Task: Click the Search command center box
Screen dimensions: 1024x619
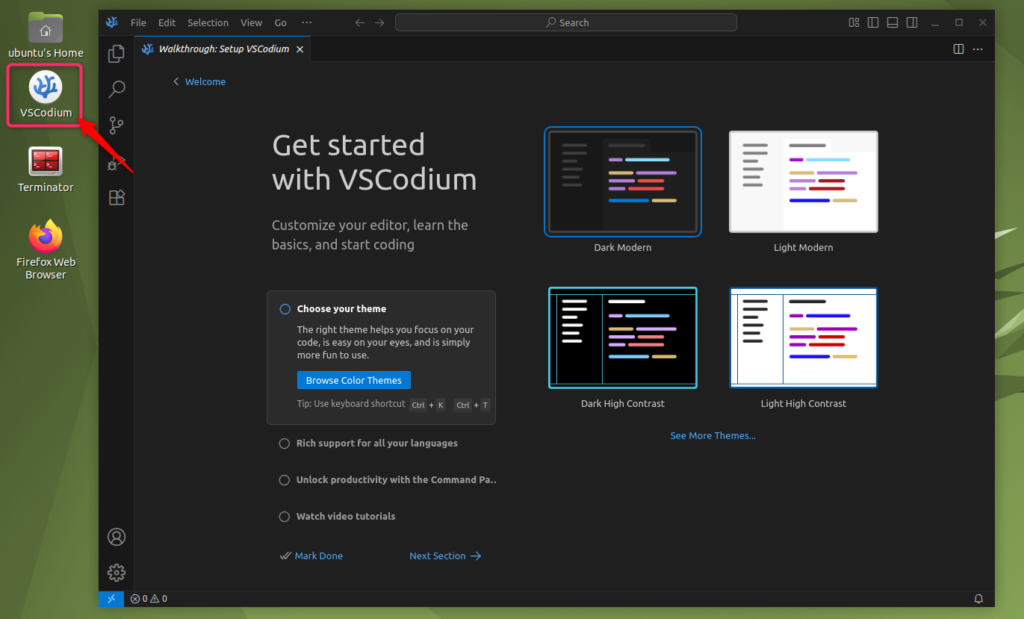Action: (x=566, y=22)
